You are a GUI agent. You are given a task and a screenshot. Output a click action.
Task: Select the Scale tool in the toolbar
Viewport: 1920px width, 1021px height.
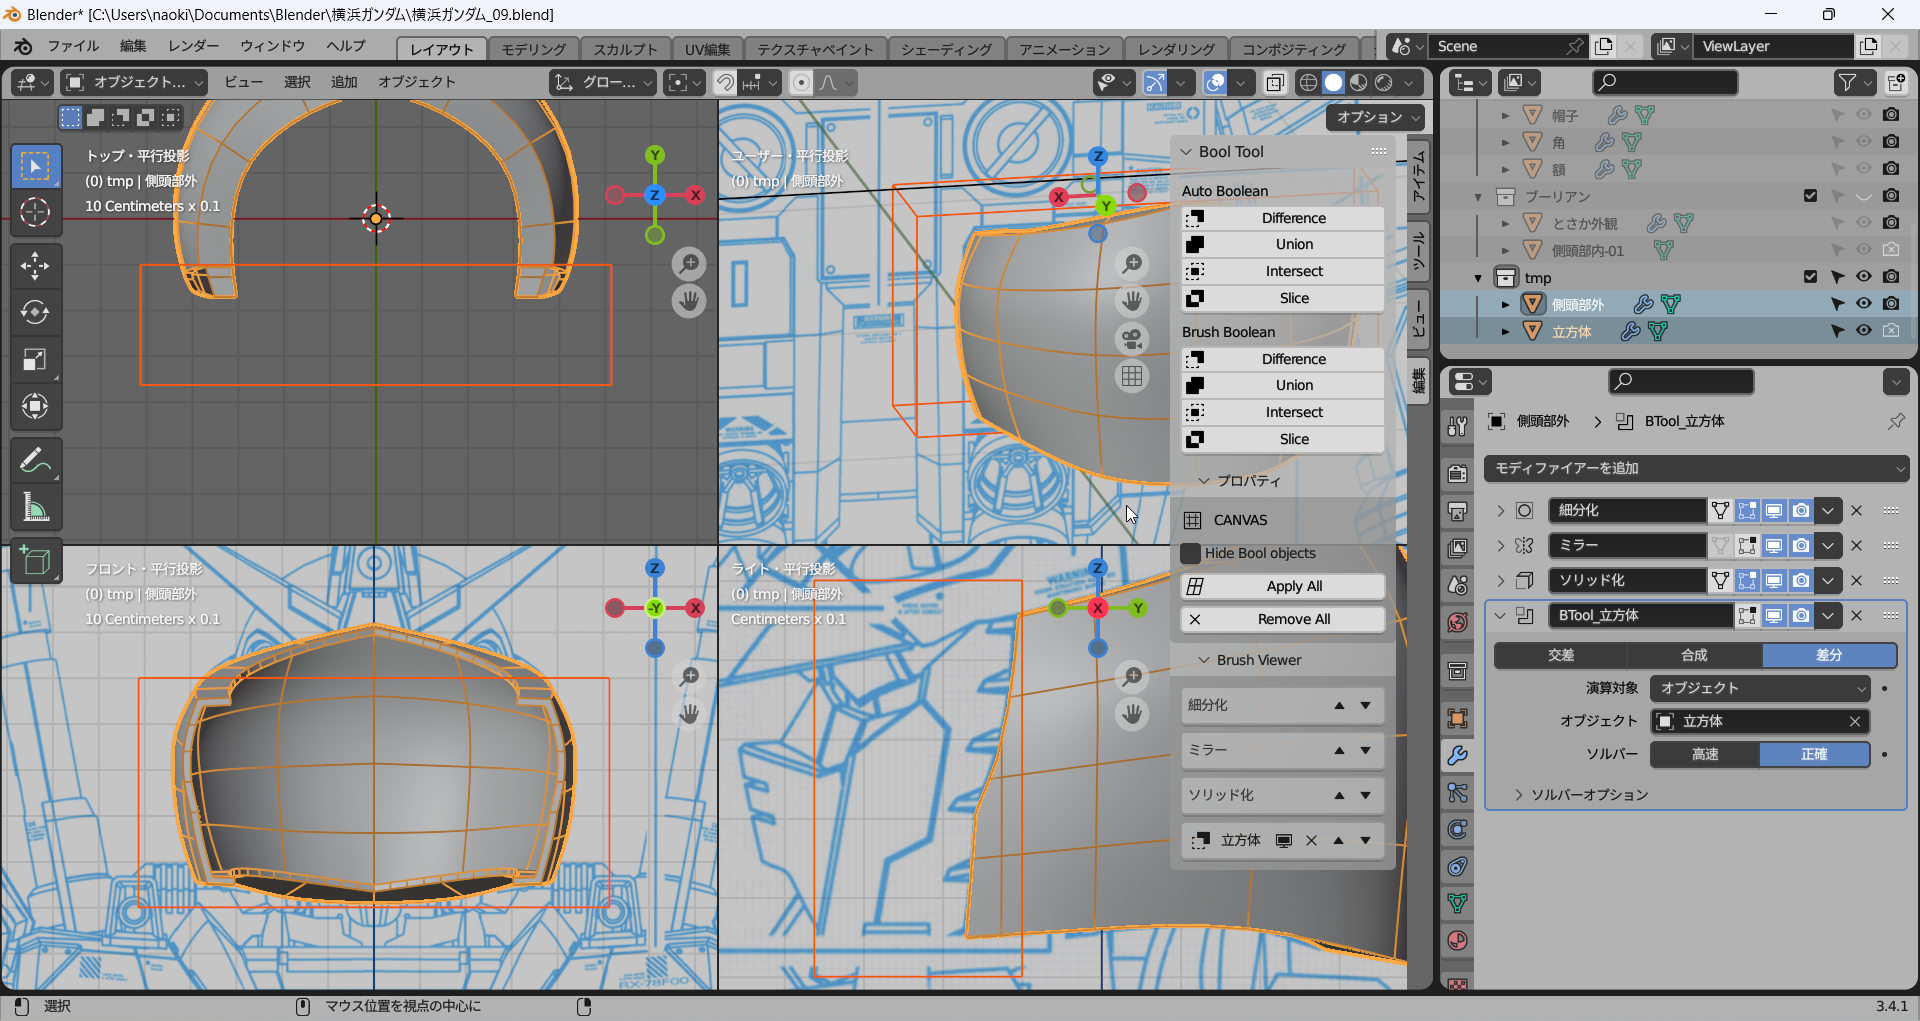tap(35, 360)
